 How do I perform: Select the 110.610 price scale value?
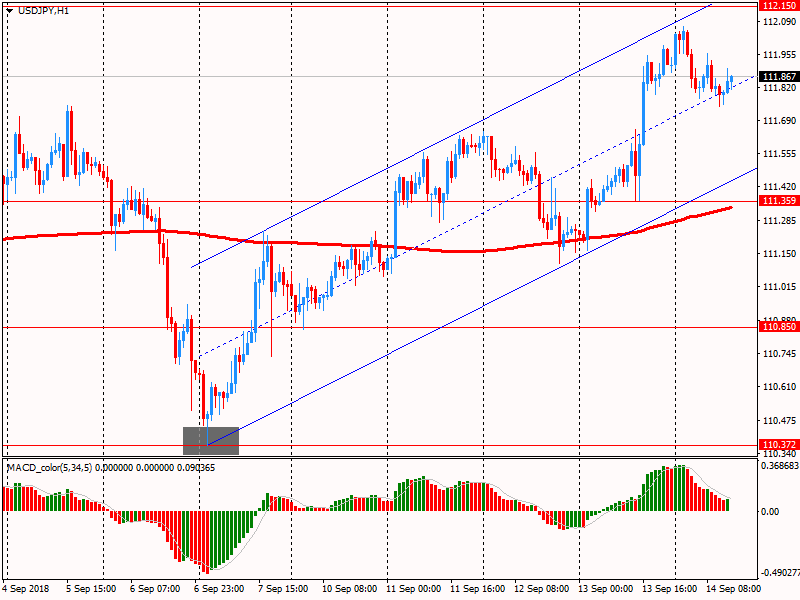tap(779, 387)
